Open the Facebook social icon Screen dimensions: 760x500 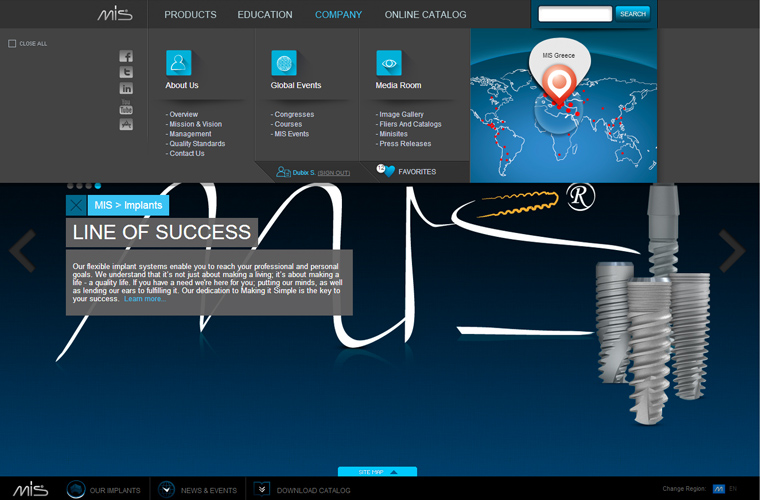[x=126, y=56]
